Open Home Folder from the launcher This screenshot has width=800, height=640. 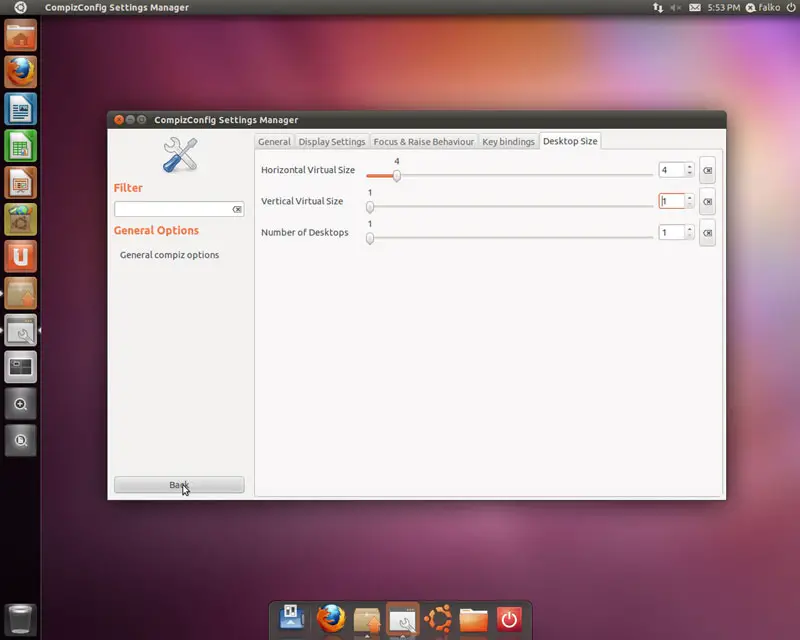pyautogui.click(x=20, y=35)
